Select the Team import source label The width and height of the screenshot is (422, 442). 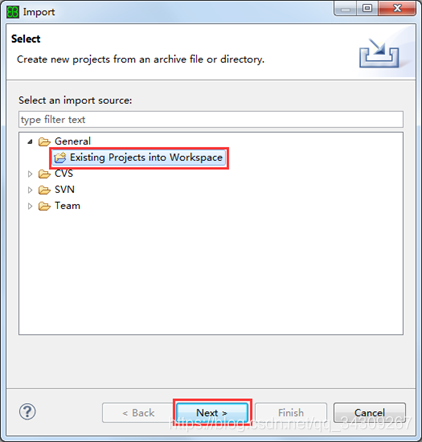pyautogui.click(x=67, y=206)
